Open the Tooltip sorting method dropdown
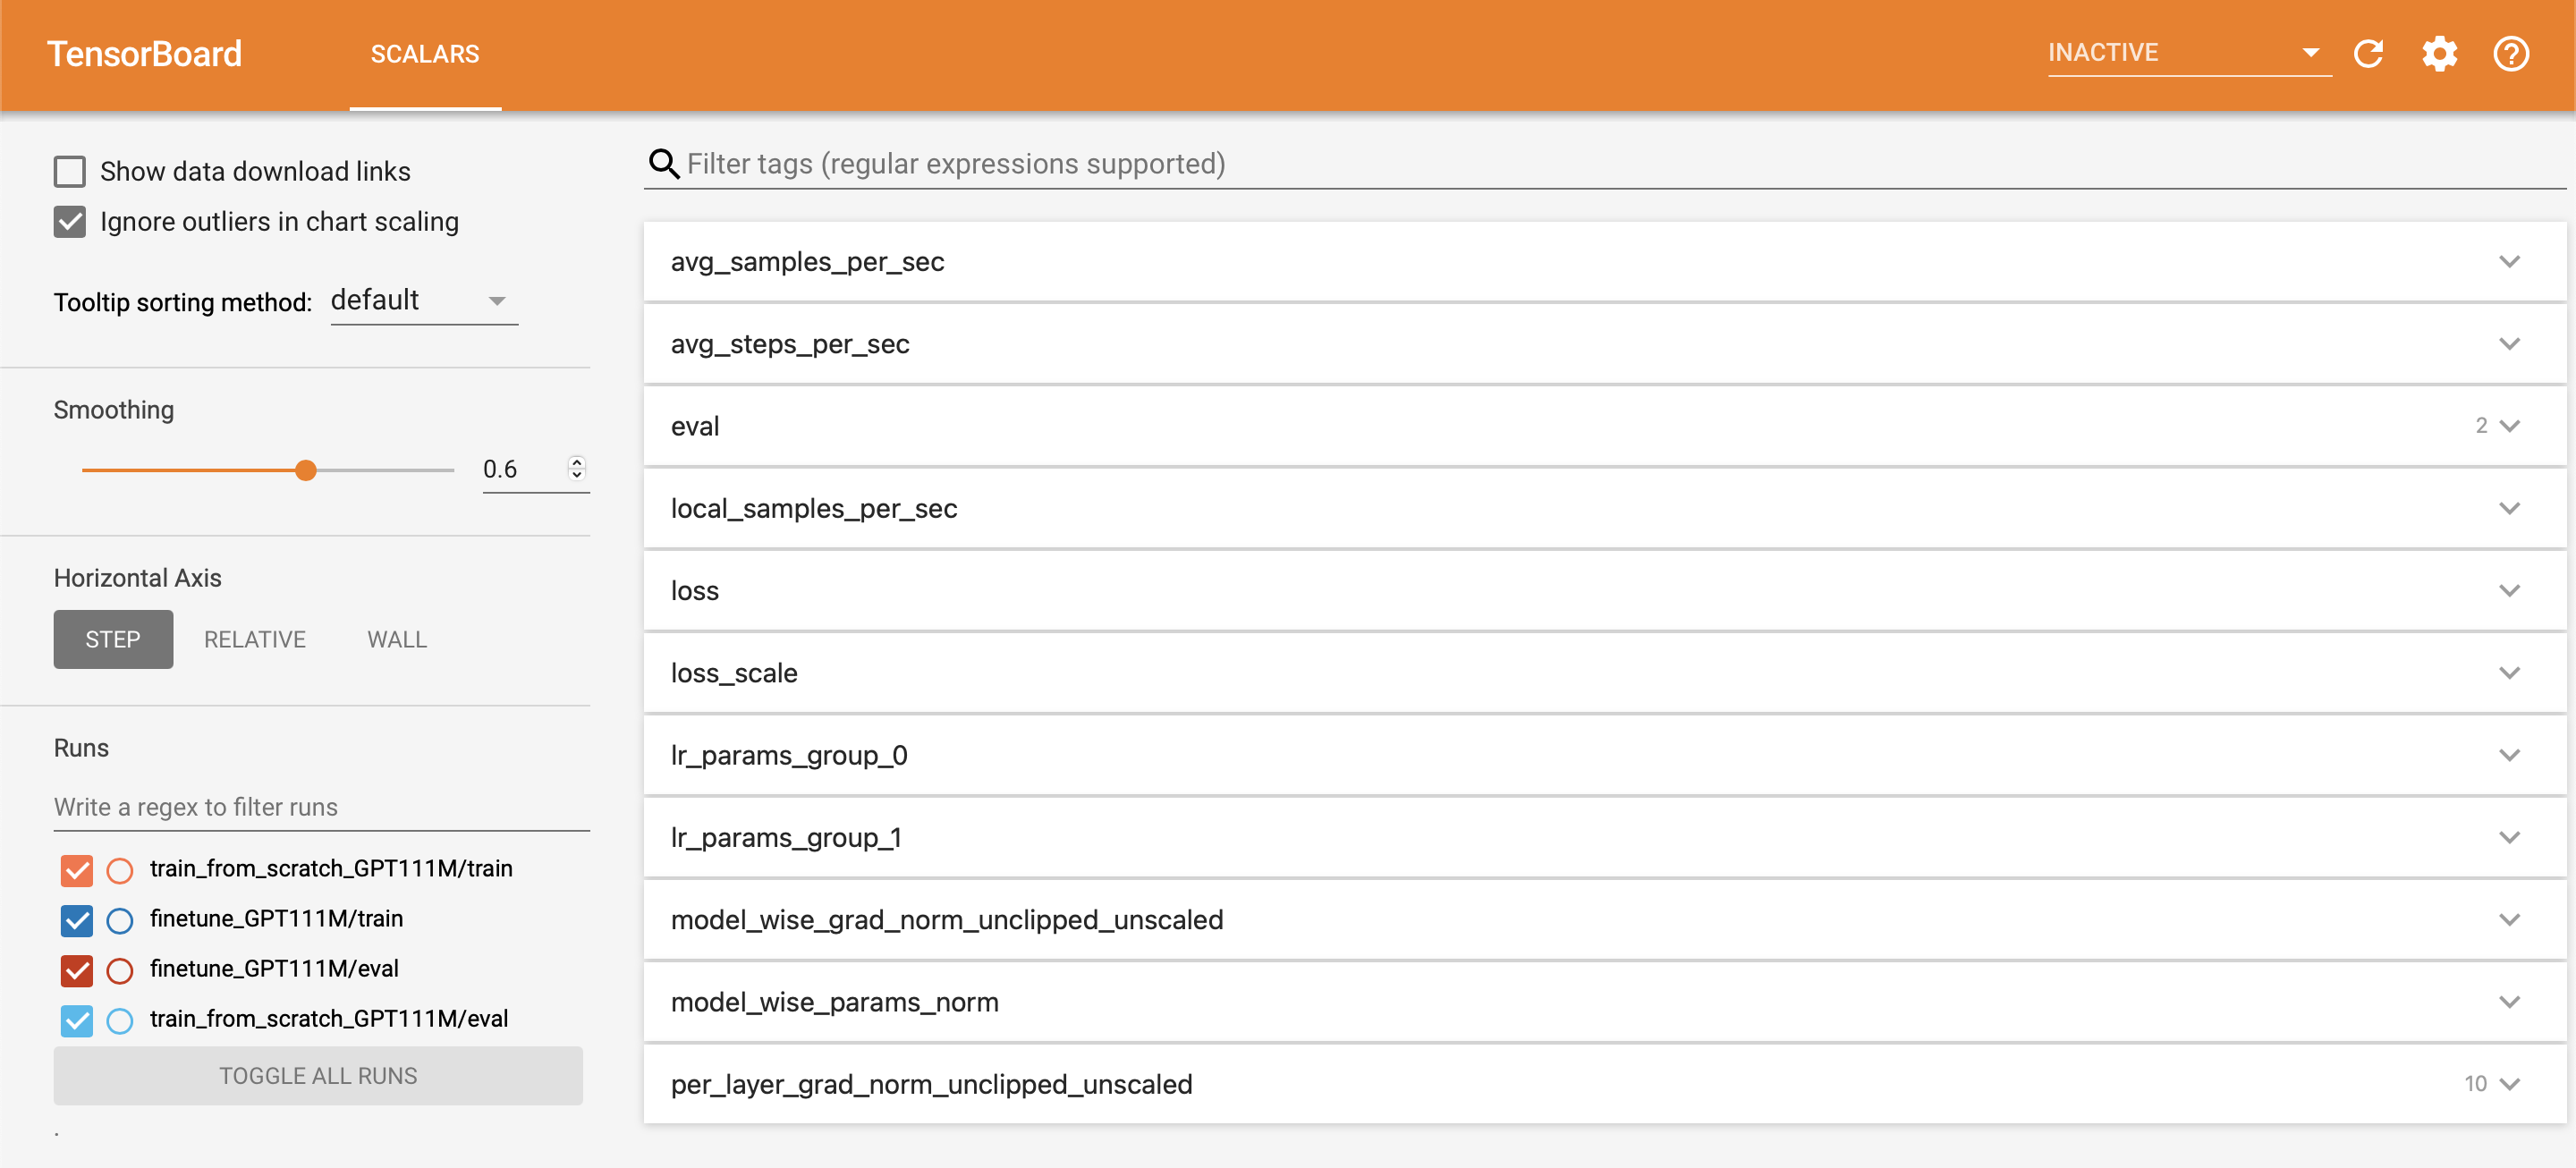Screen dimensions: 2576x1168 pyautogui.click(x=424, y=301)
